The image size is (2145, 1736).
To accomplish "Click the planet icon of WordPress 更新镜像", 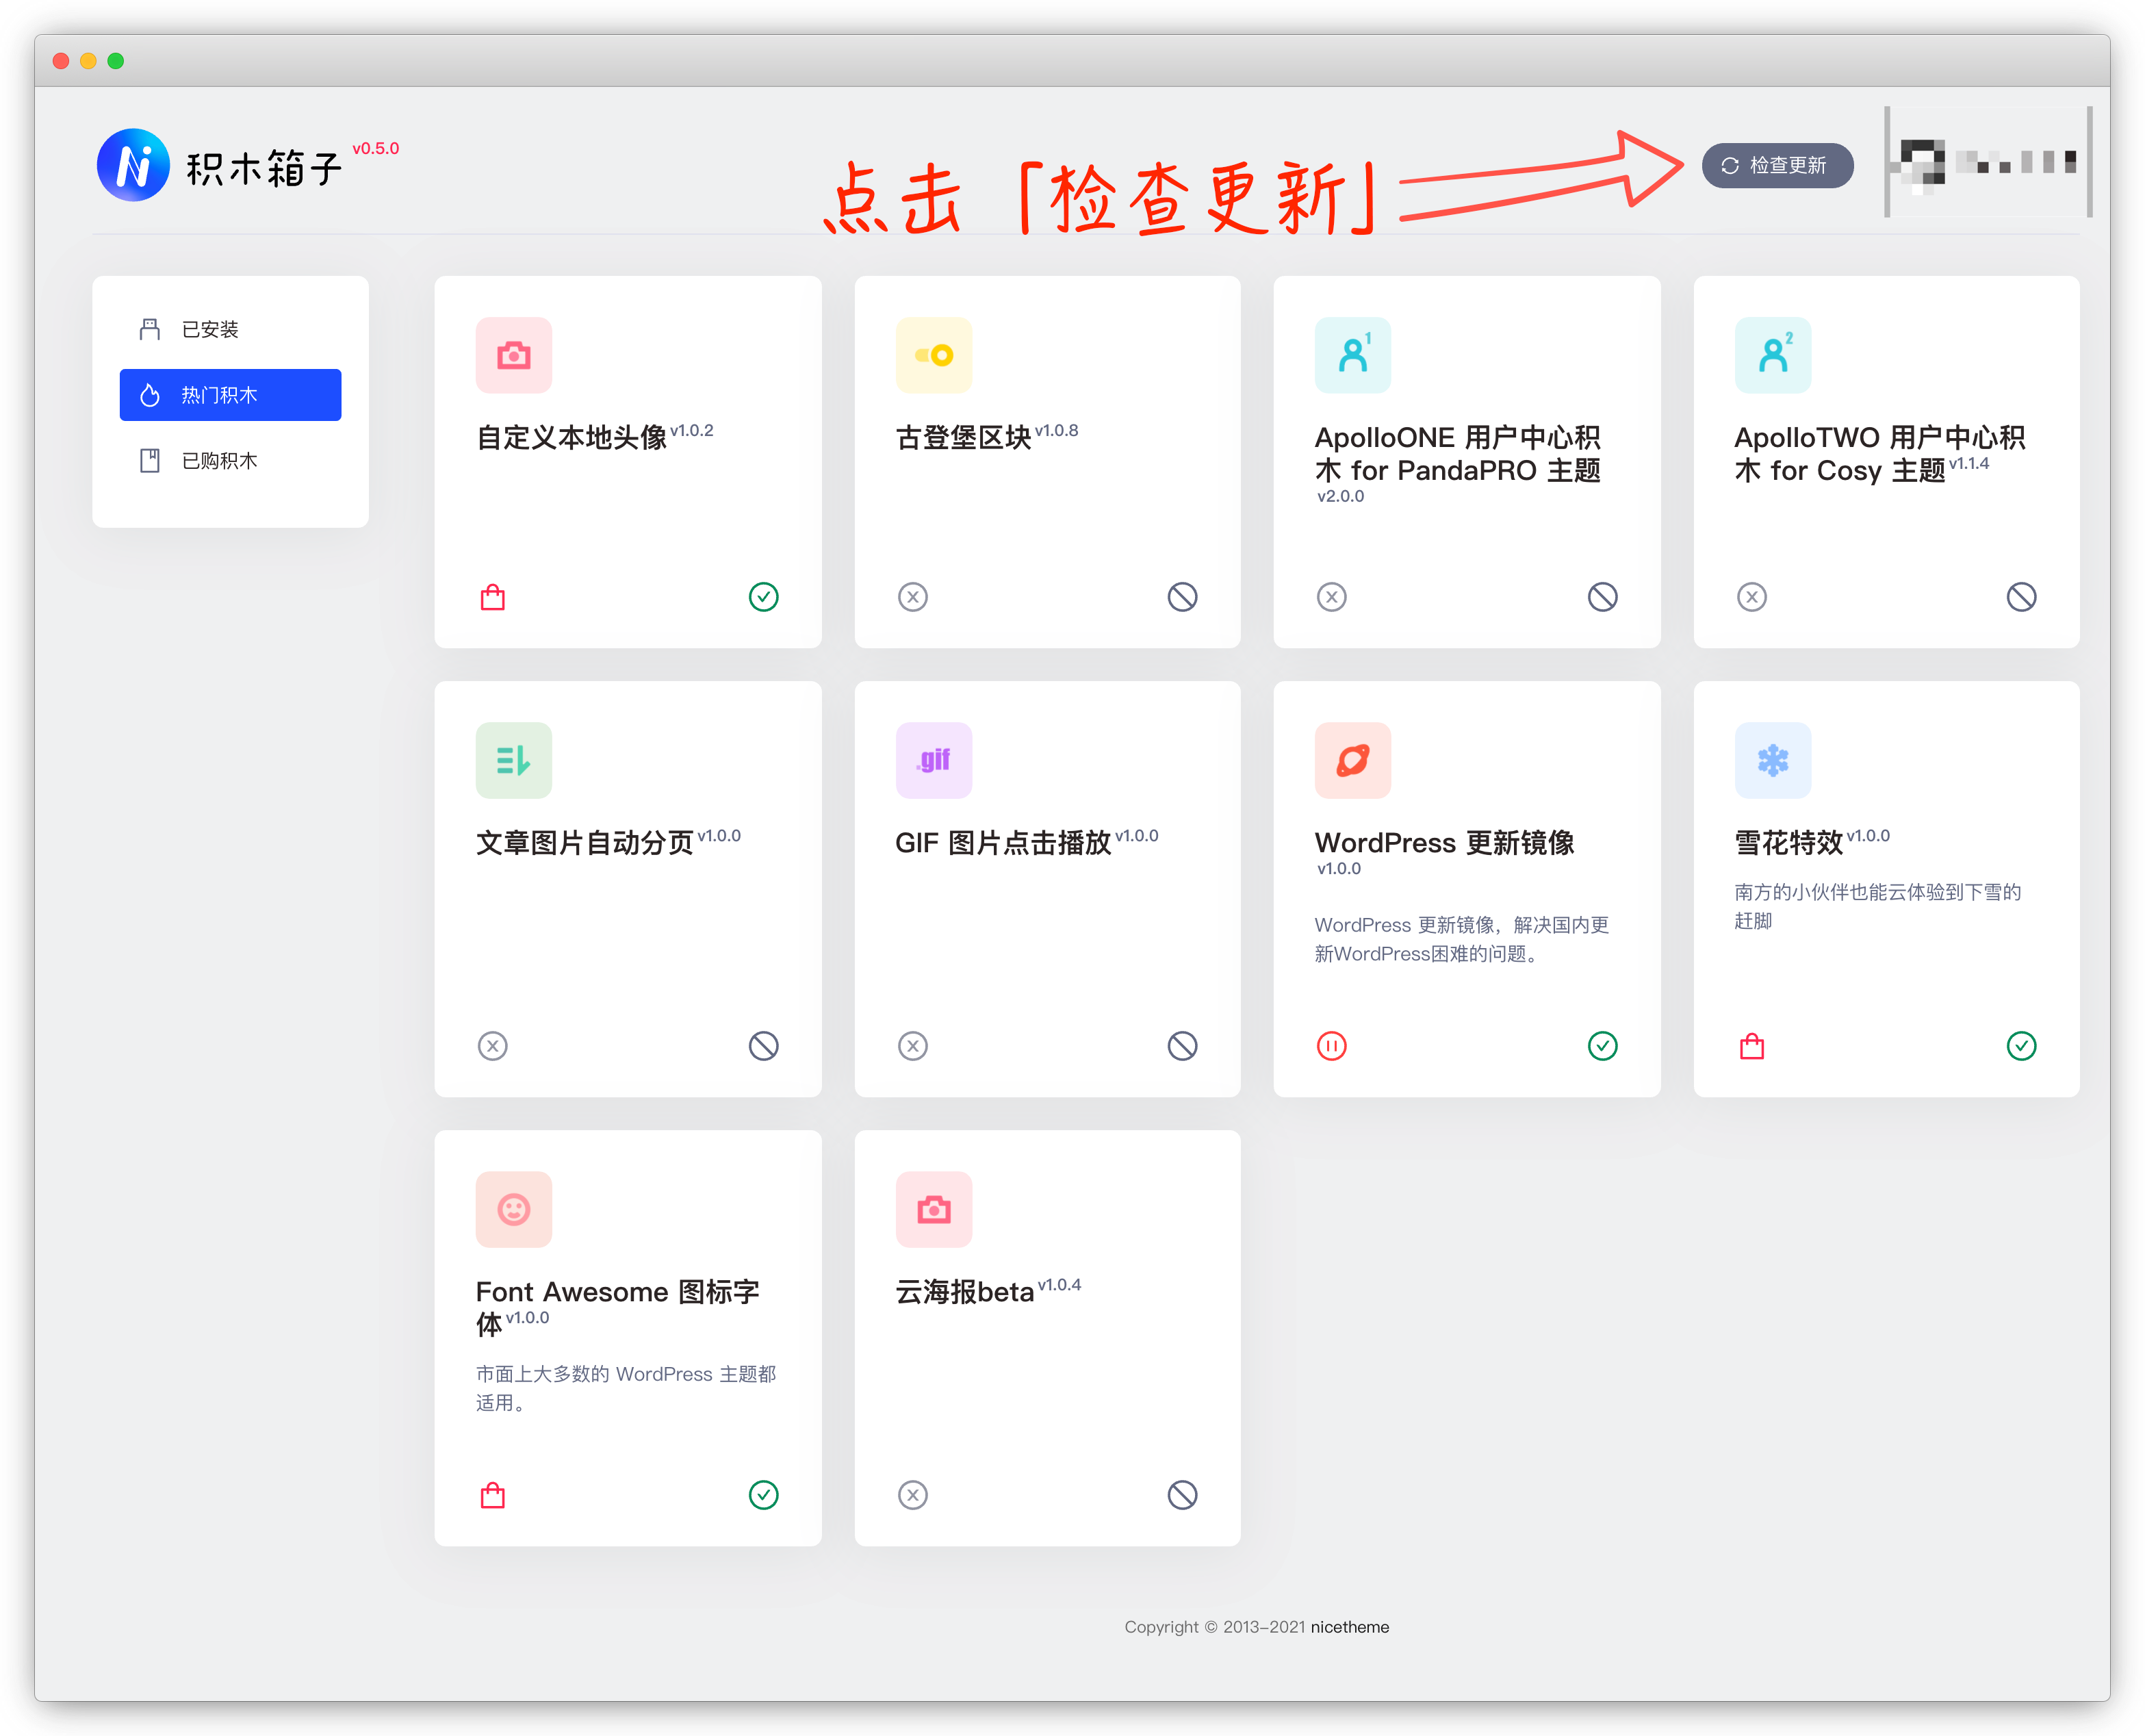I will click(1353, 760).
